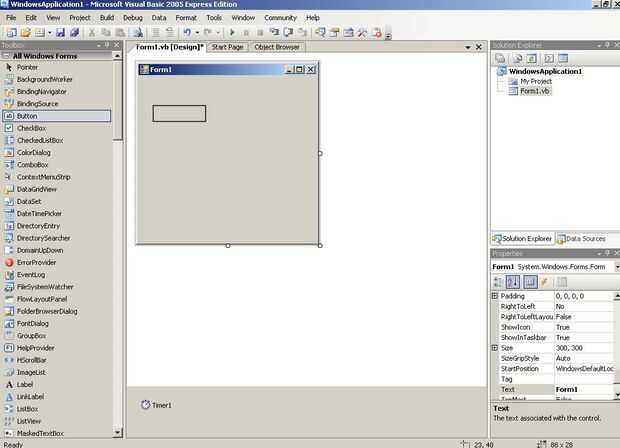
Task: Click View Code icon in Solution Explorer
Action: tap(549, 58)
